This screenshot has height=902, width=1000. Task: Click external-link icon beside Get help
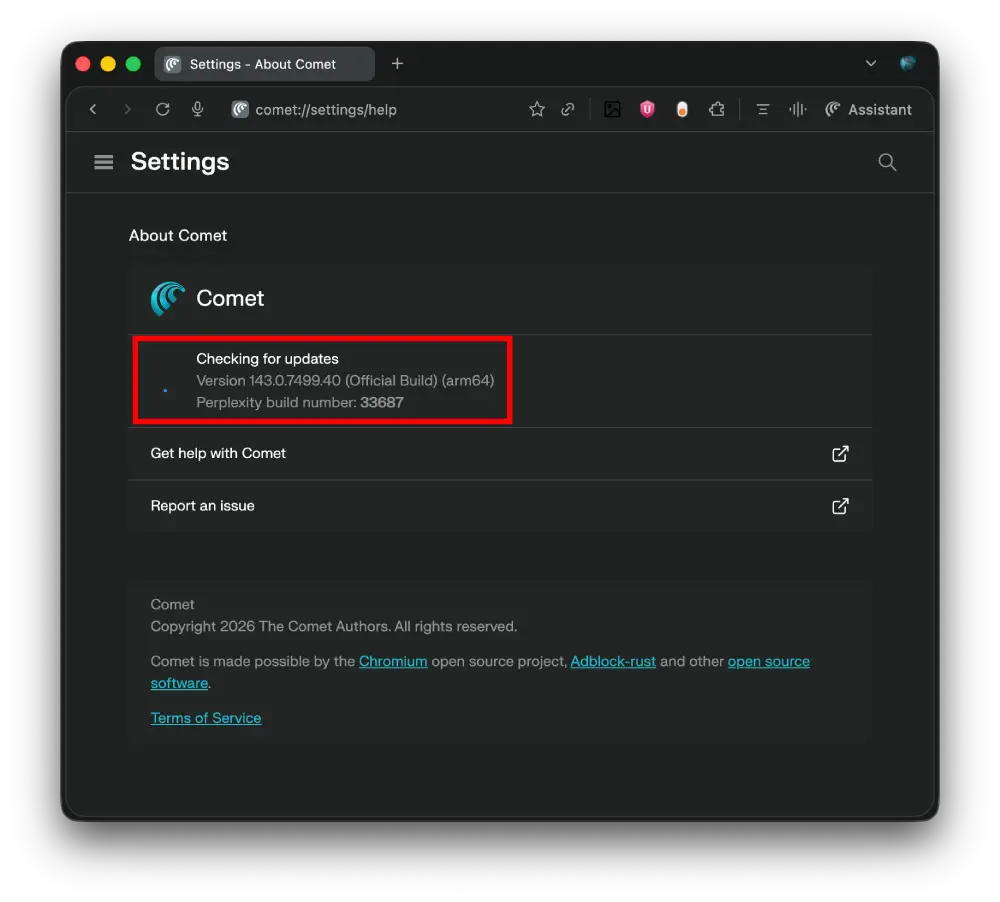point(841,454)
